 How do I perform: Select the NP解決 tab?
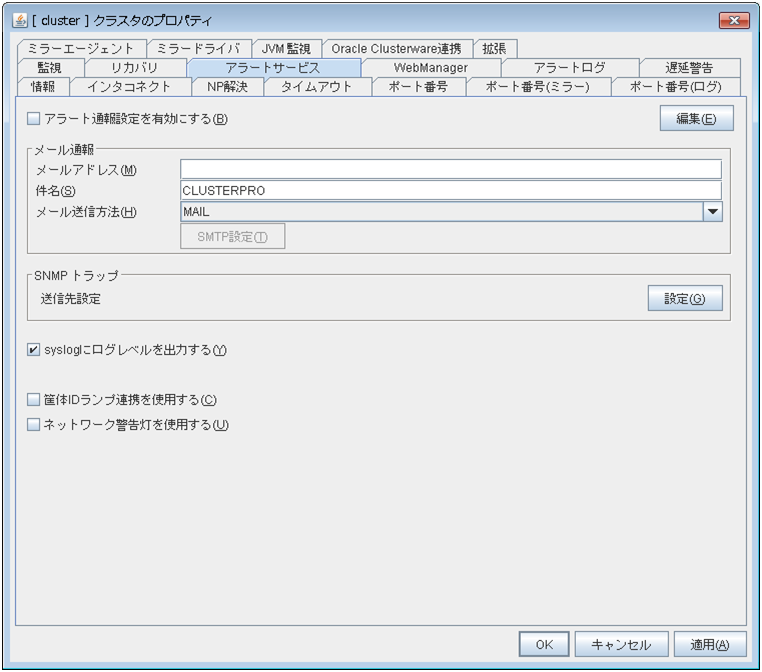point(227,87)
